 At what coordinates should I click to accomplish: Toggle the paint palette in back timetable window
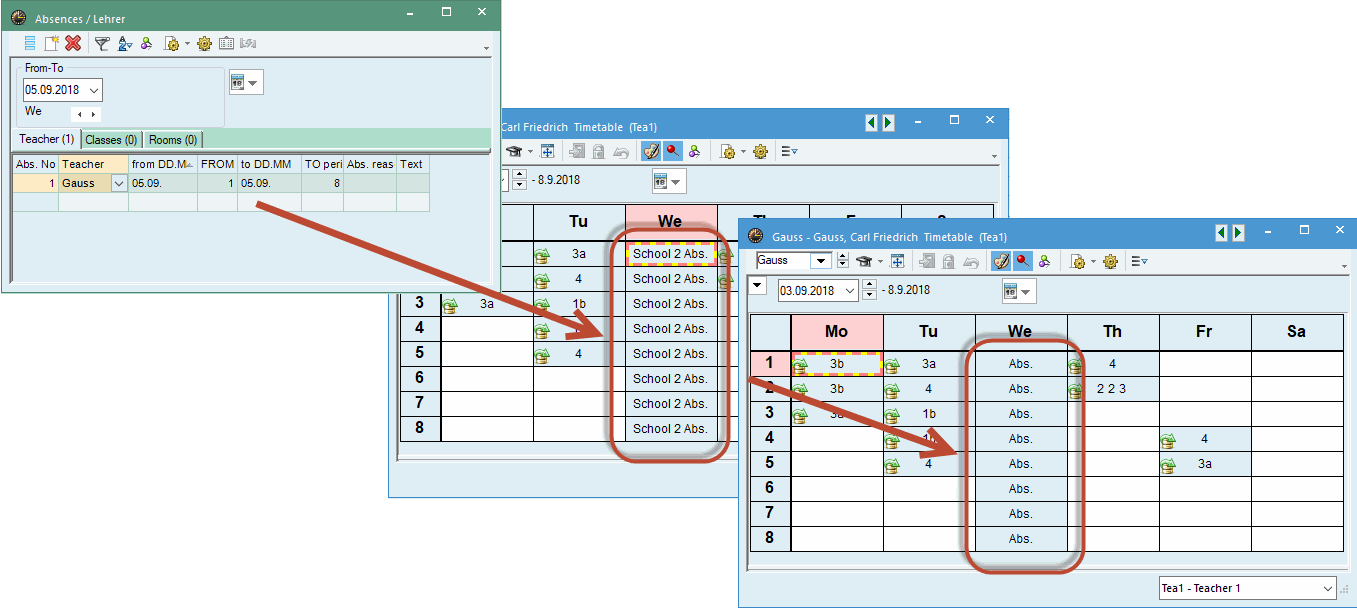651,151
